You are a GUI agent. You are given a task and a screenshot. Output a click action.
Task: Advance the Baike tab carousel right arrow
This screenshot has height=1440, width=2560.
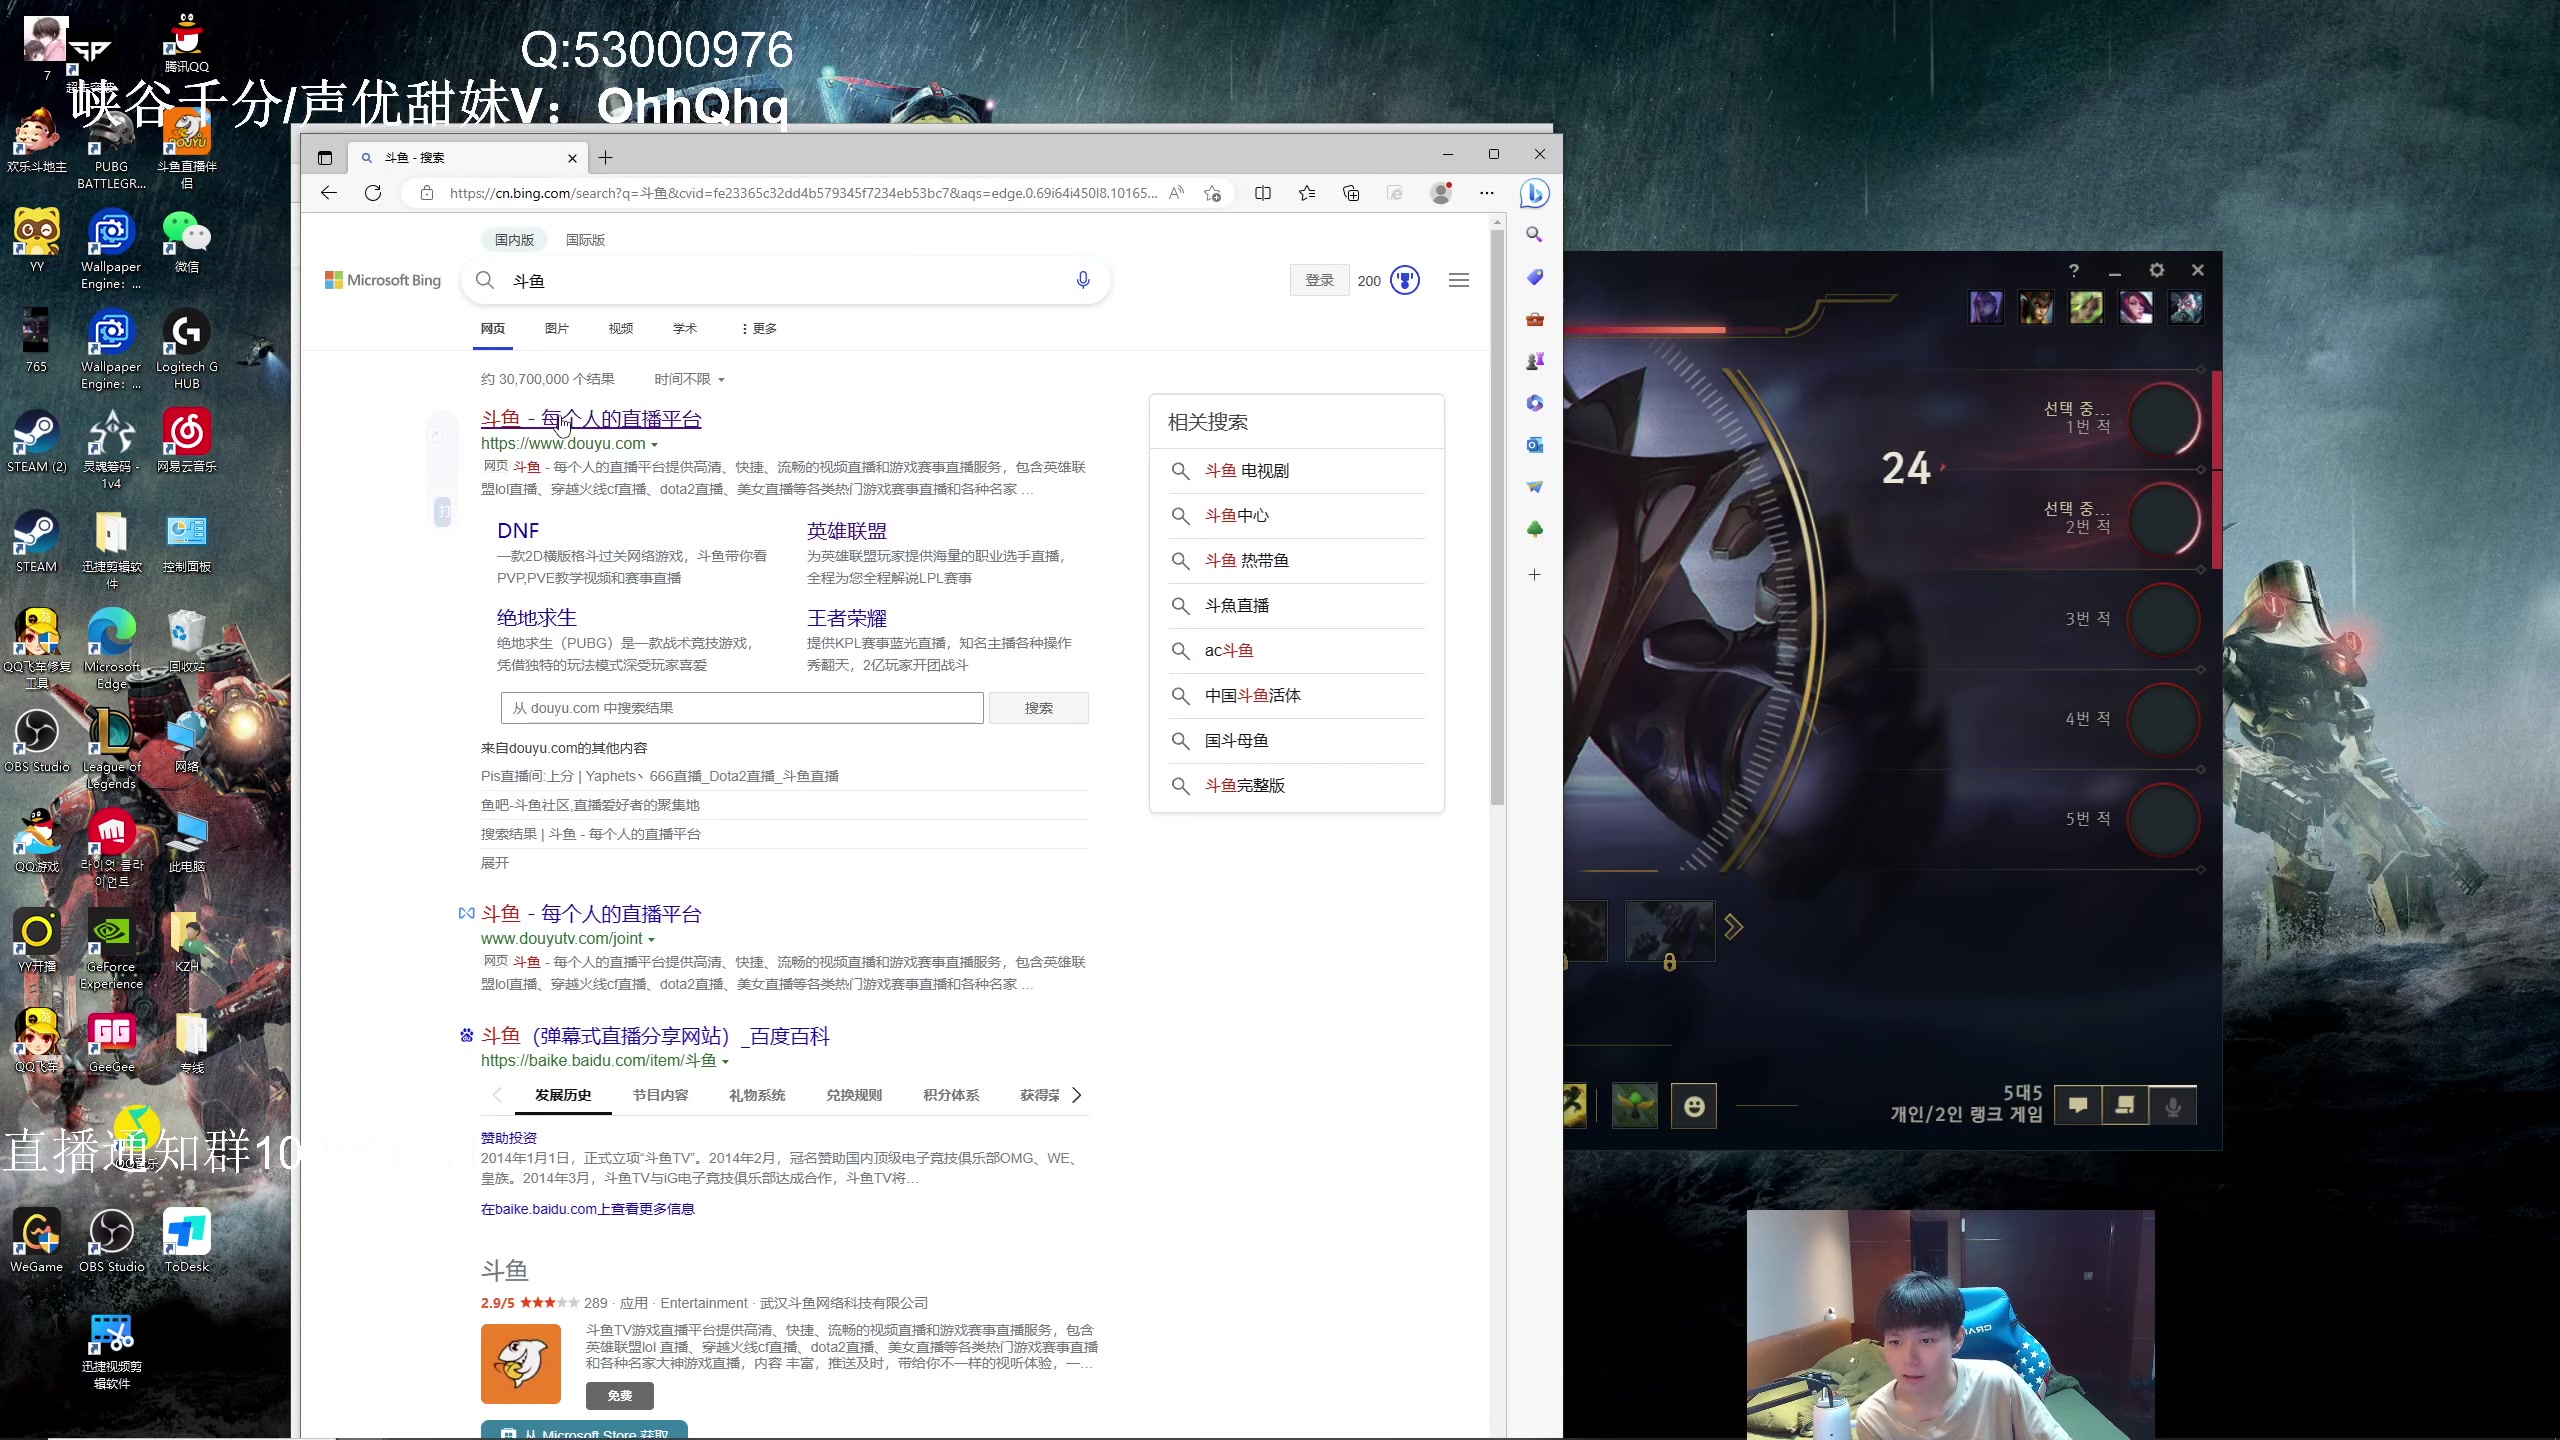click(x=1077, y=1095)
